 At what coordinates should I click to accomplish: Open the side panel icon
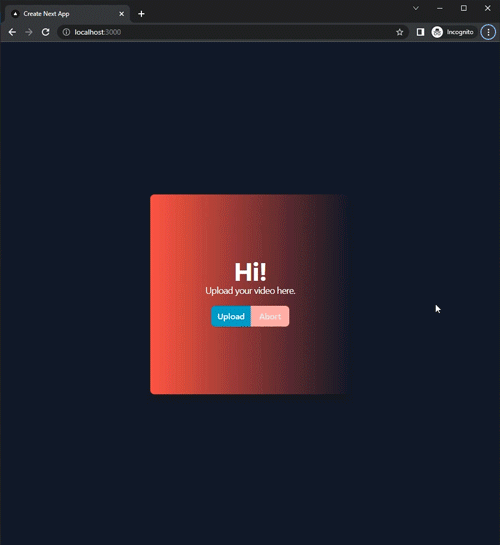[420, 32]
